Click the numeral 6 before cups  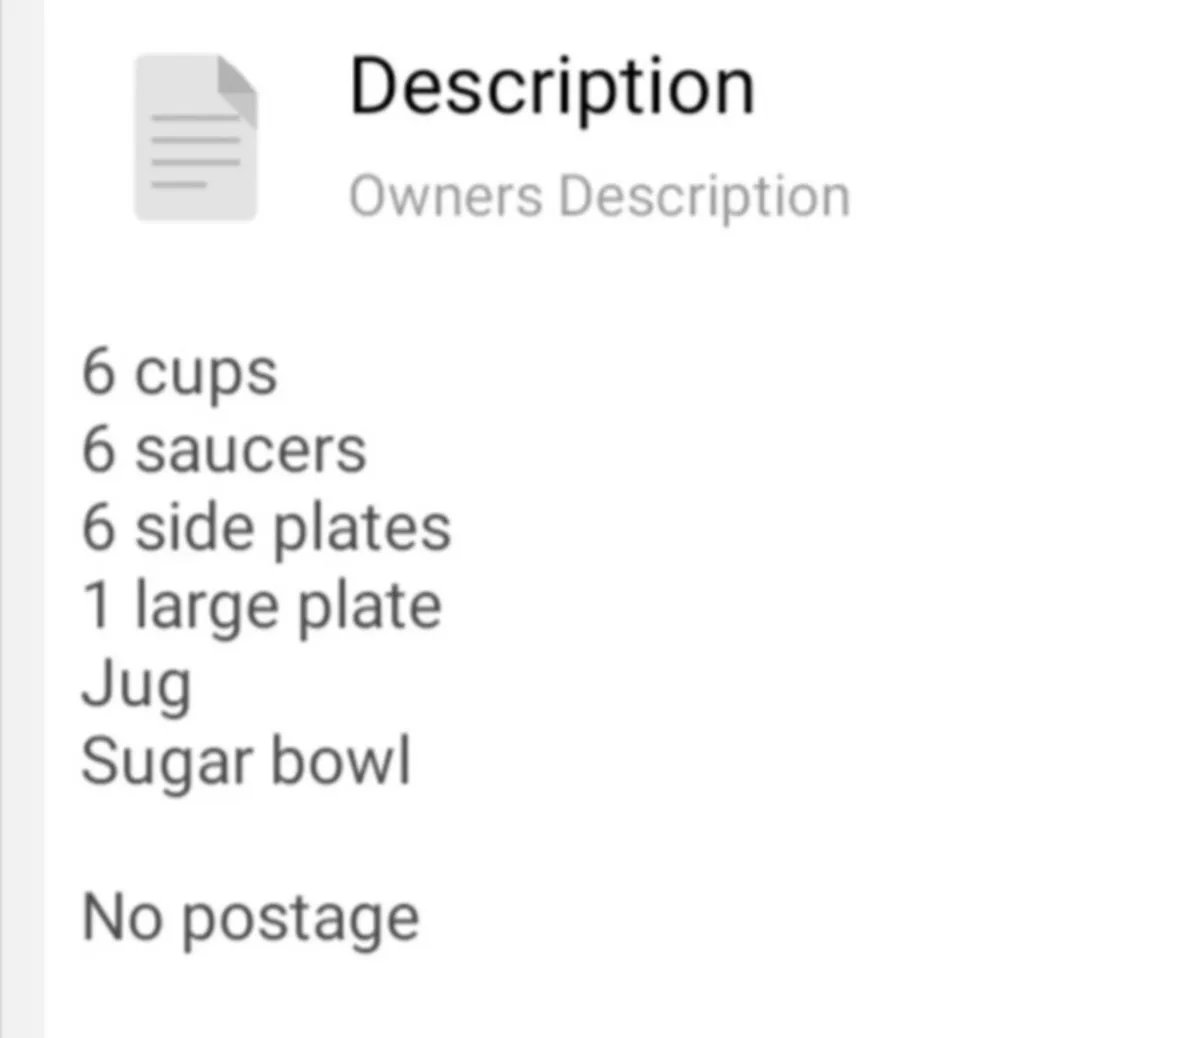point(99,371)
